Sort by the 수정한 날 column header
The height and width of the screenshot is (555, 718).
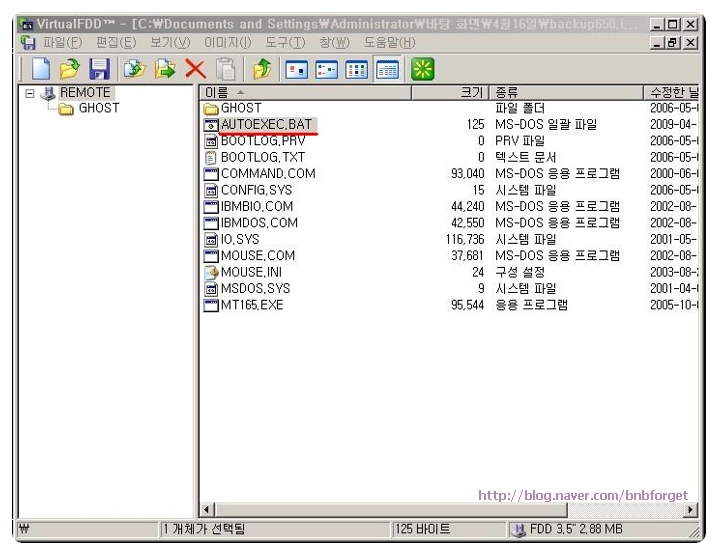[x=672, y=92]
